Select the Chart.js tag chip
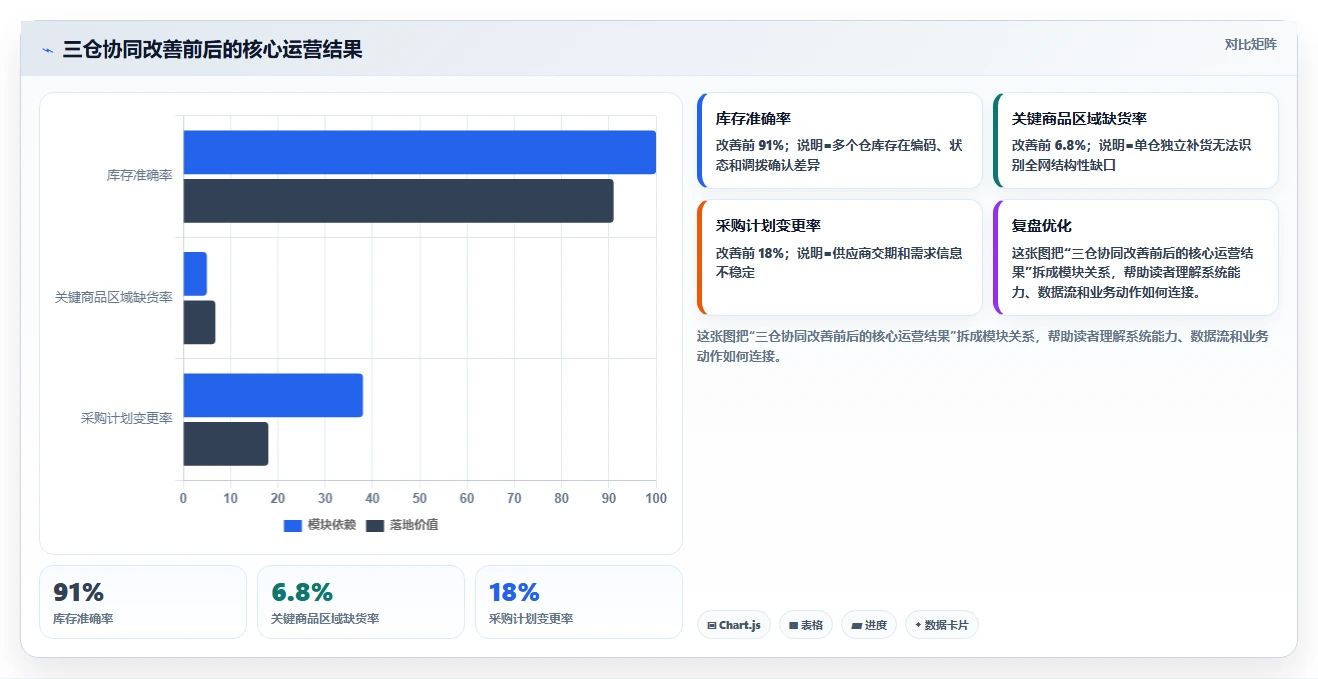The height and width of the screenshot is (679, 1318). coord(734,625)
